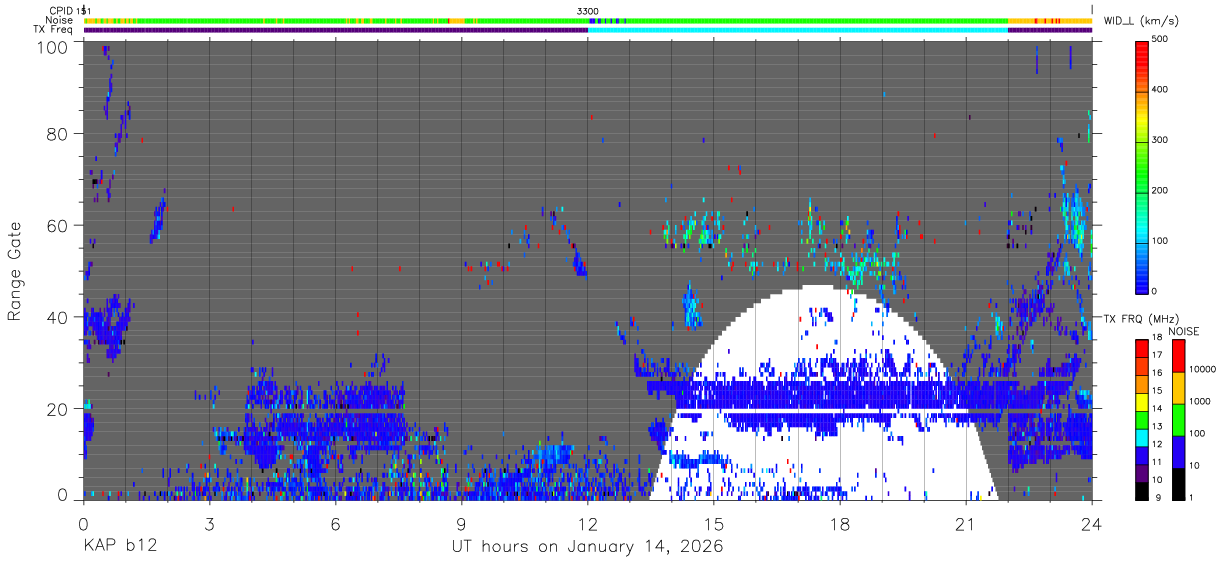Click the "NOISE" legend title
The height and width of the screenshot is (567, 1228).
pos(1184,331)
